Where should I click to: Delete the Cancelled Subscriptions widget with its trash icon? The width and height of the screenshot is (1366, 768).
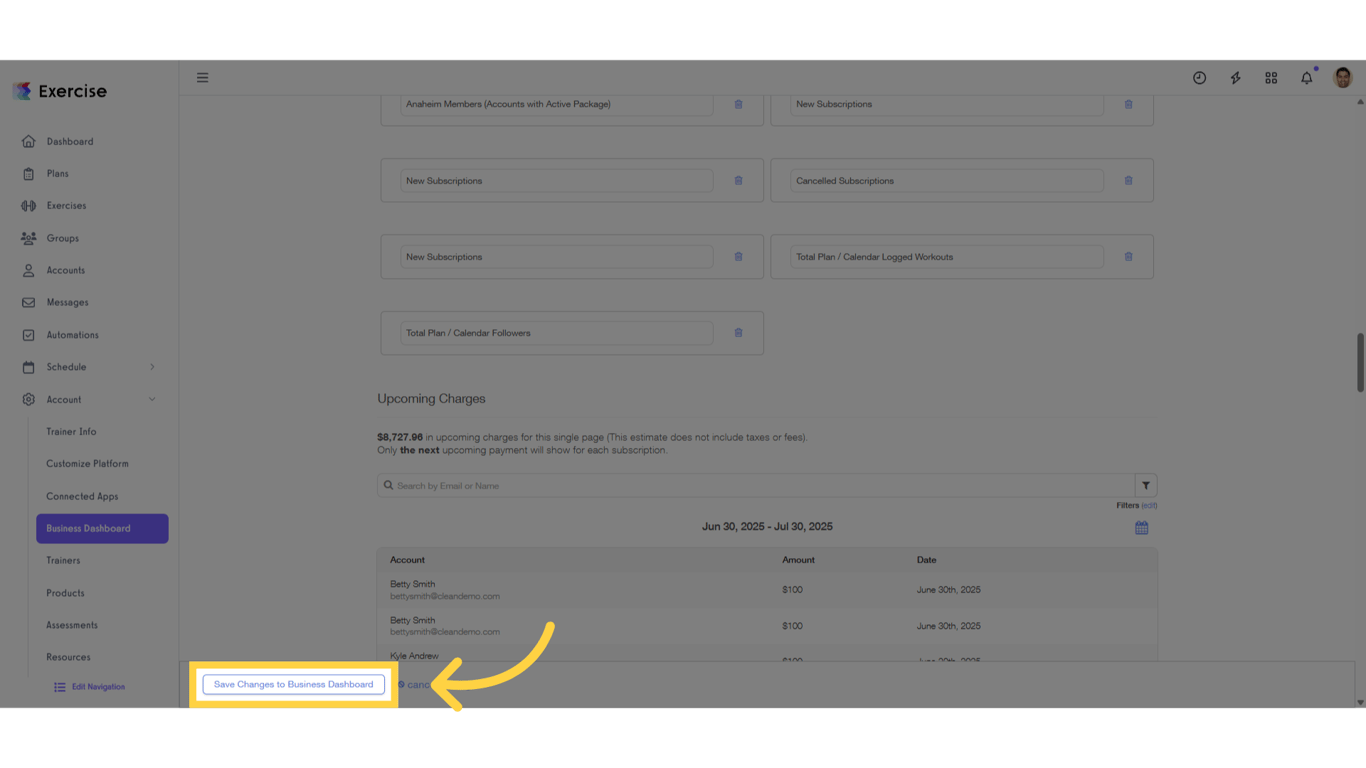tap(1128, 180)
